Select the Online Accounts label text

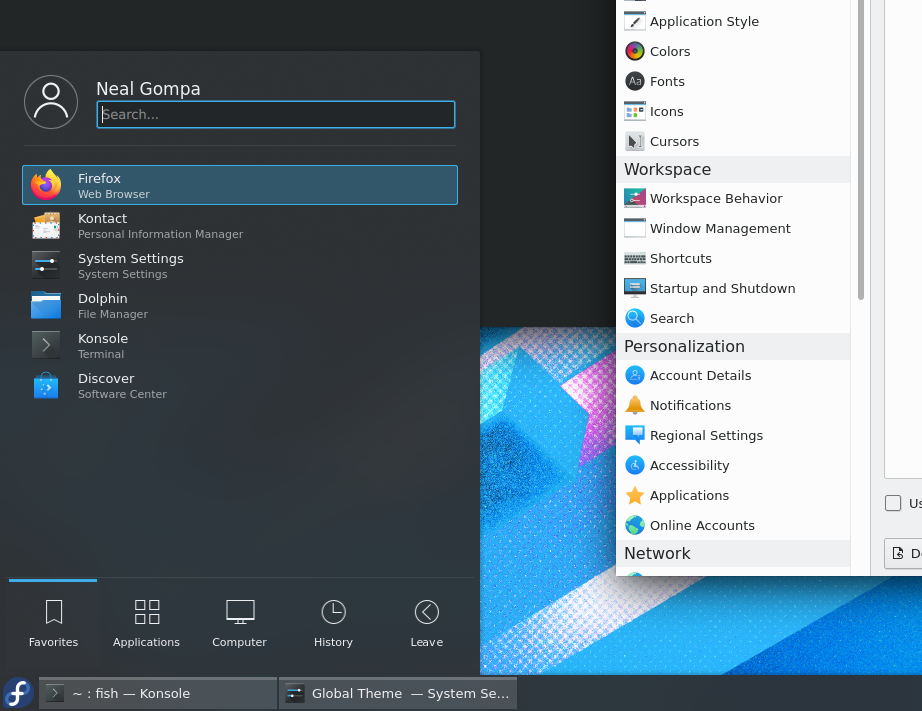click(x=702, y=525)
